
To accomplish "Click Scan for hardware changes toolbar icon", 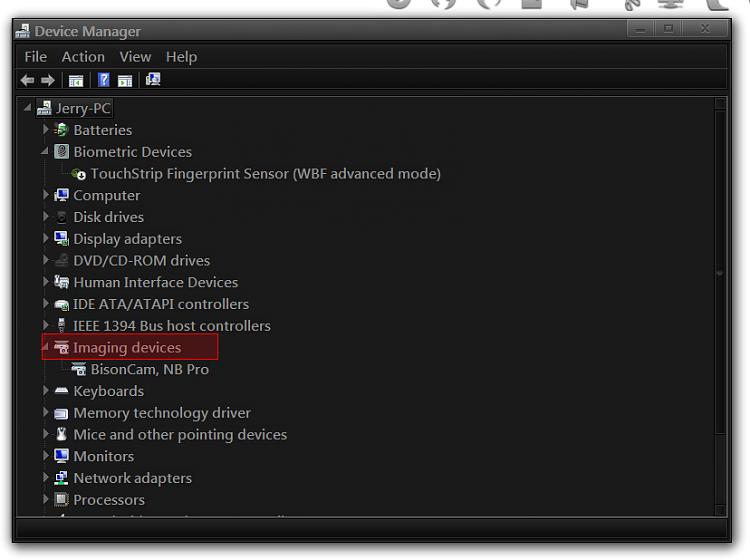I will 153,79.
